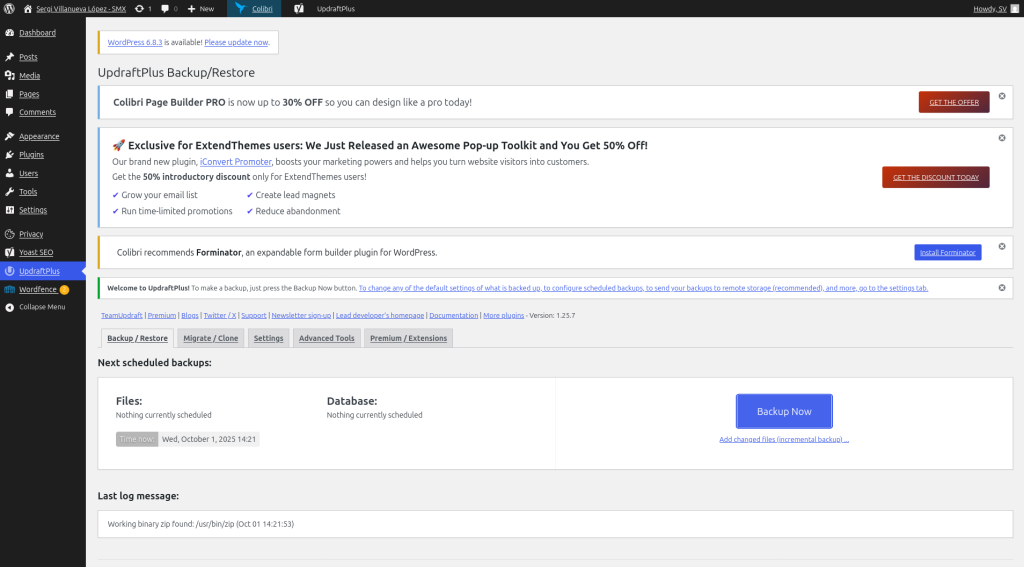Open Wordfence in the sidebar
Viewport: 1024px width, 567px height.
[38, 289]
